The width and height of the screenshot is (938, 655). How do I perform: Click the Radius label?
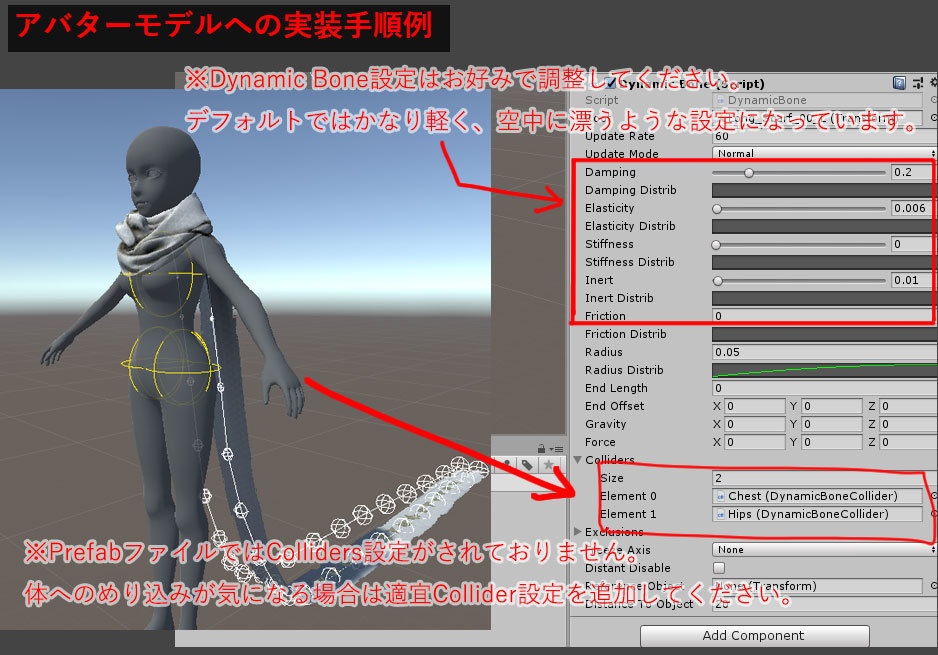[604, 352]
